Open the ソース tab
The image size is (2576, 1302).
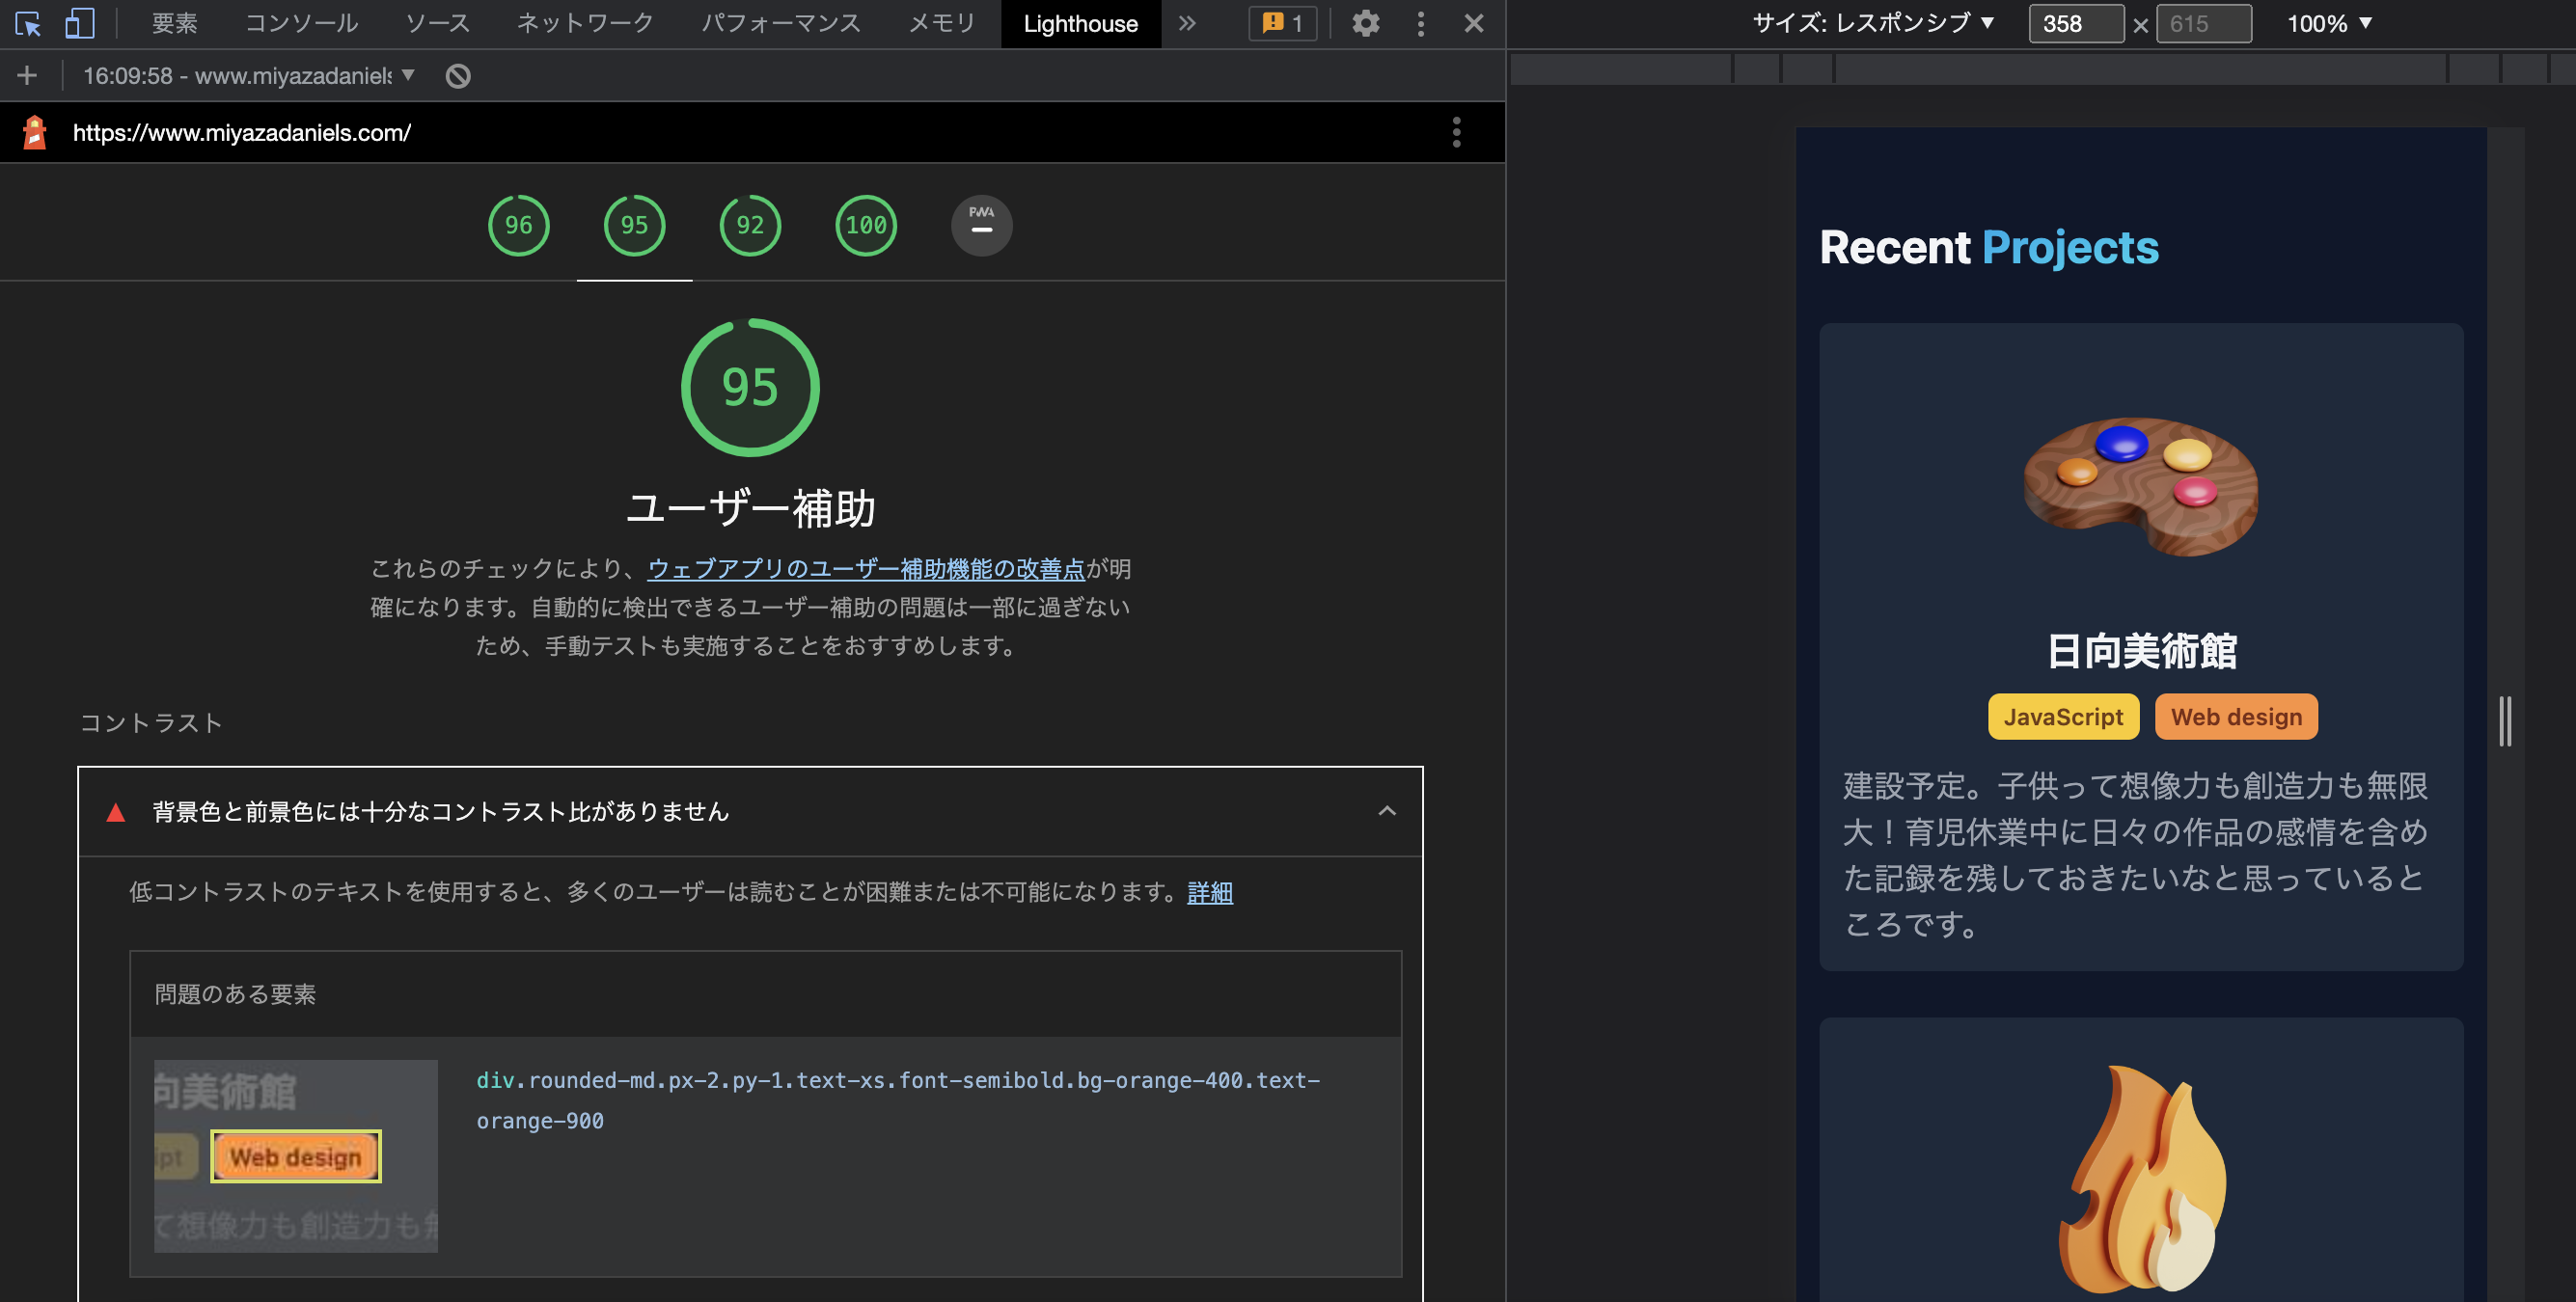[437, 23]
